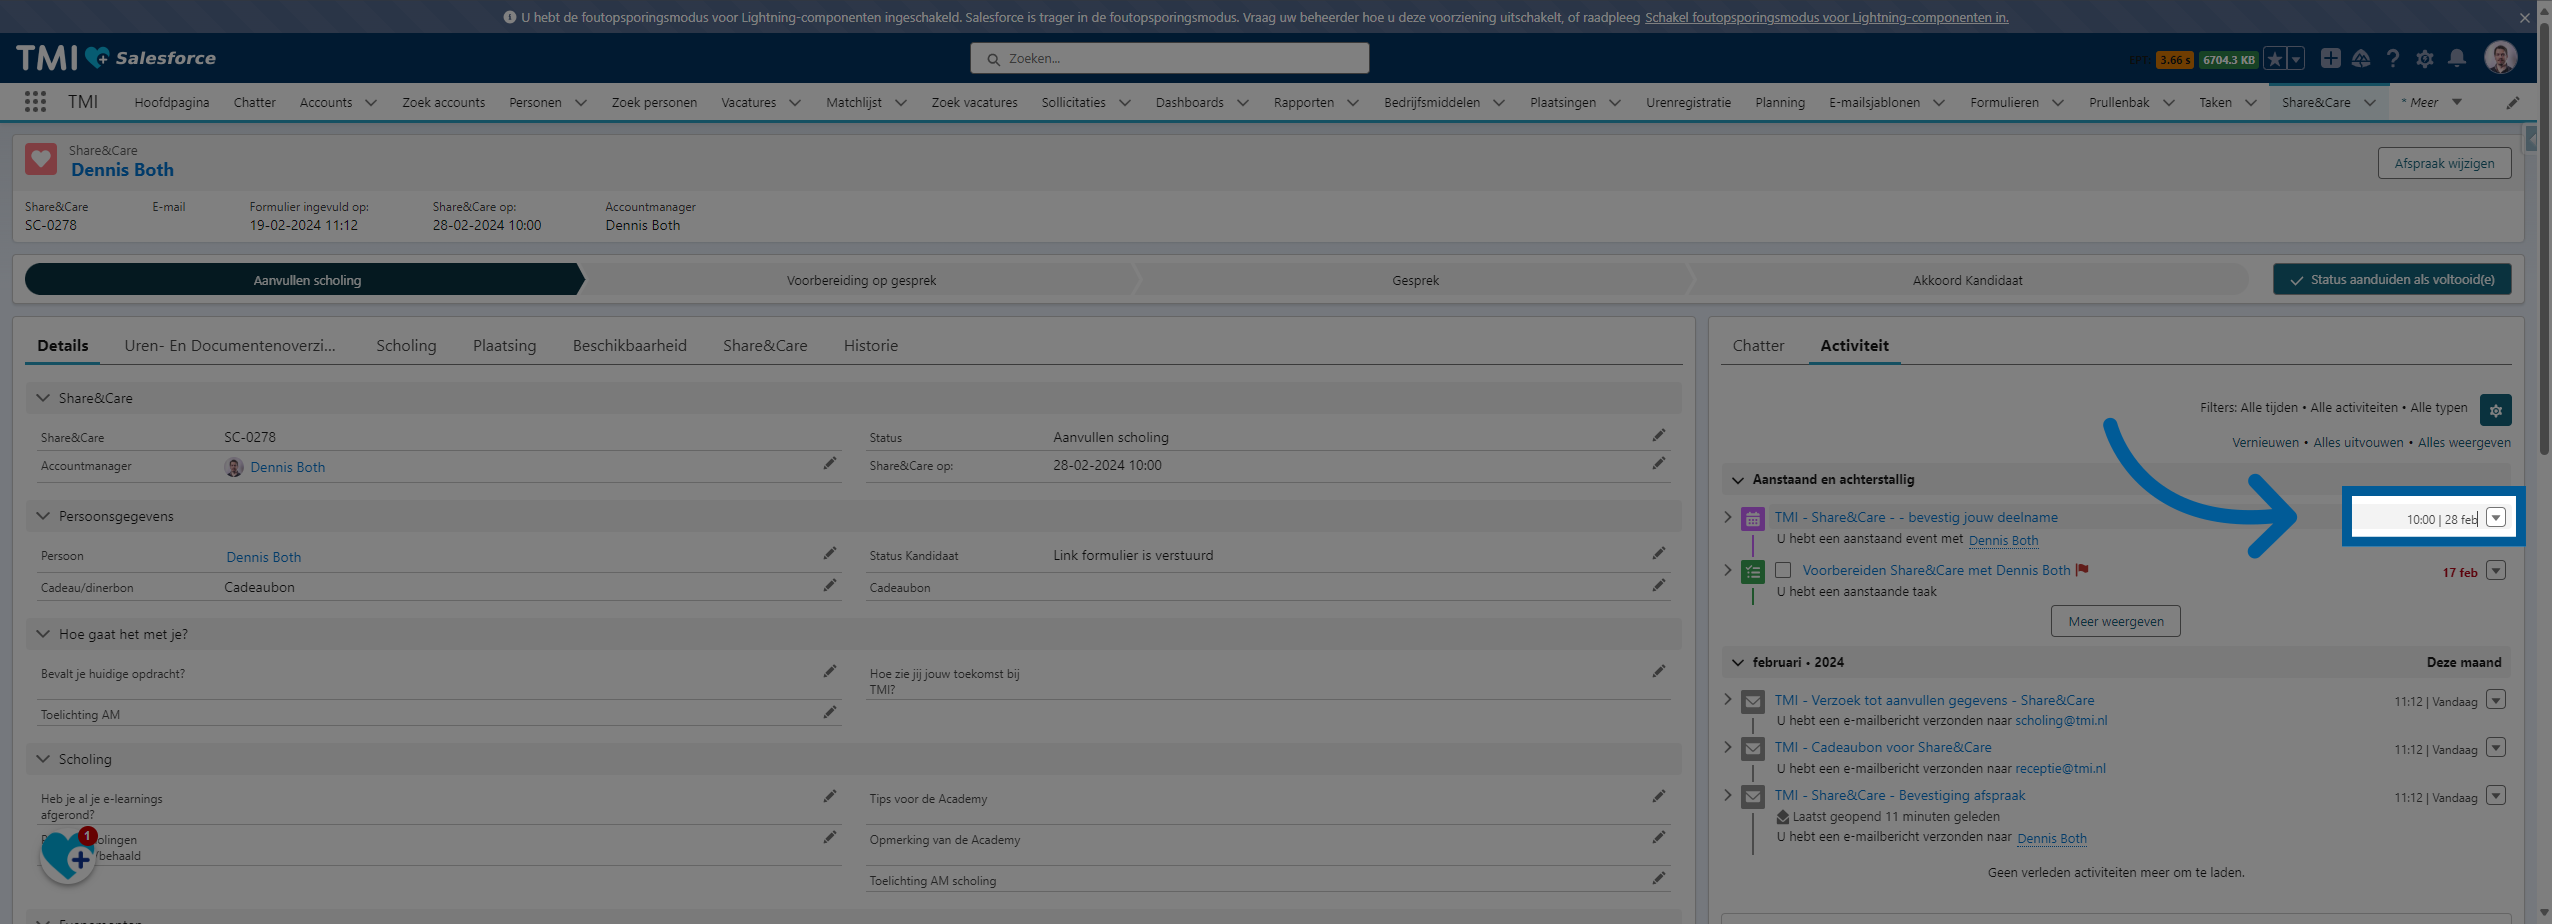This screenshot has width=2552, height=924.
Task: Open Dennis Both accountmanager link
Action: click(287, 467)
